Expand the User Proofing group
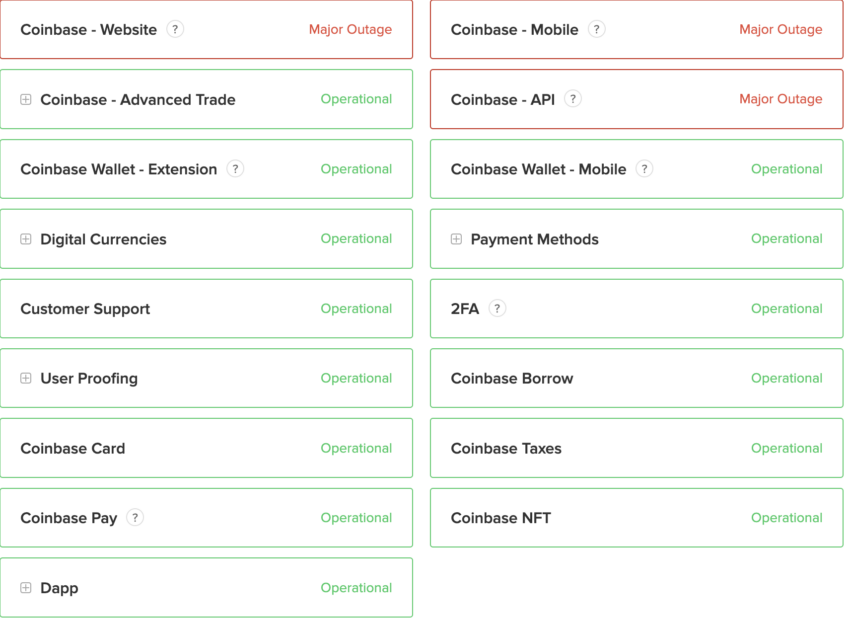The height and width of the screenshot is (624, 850). (x=25, y=378)
